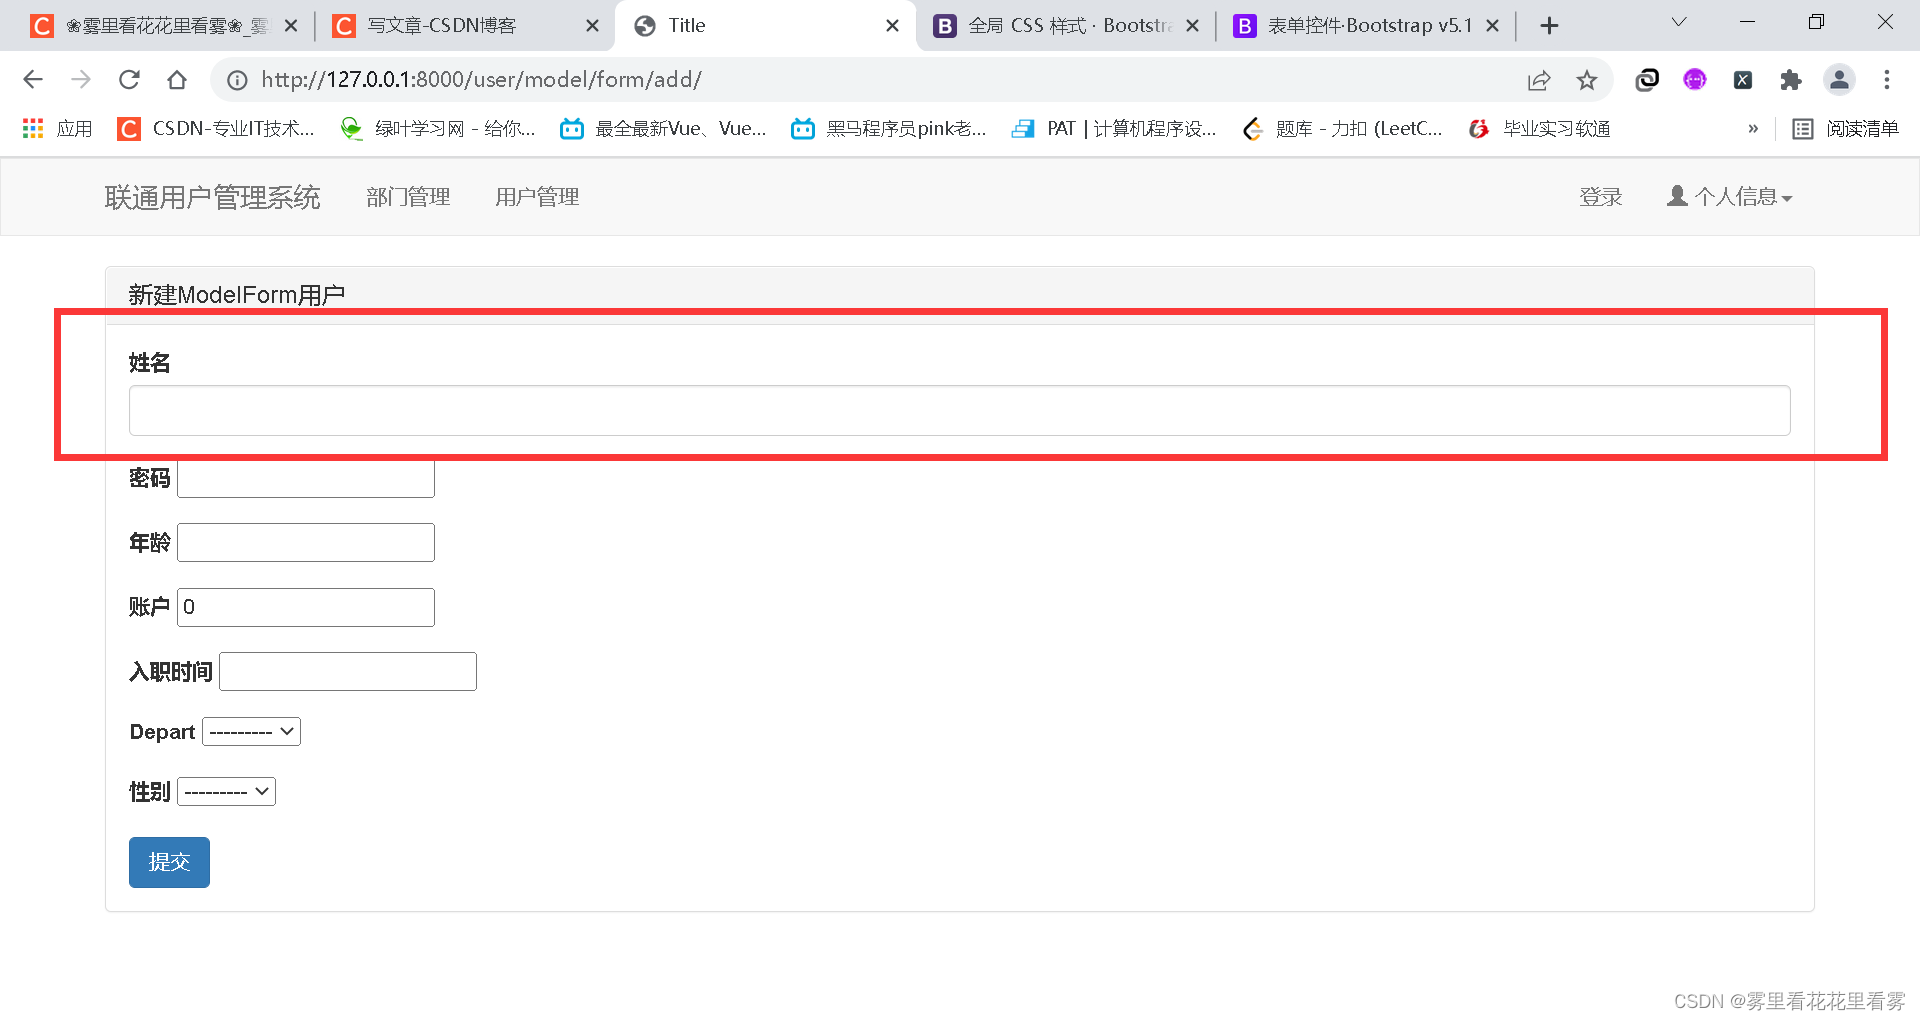Bookmark this page with the star
The width and height of the screenshot is (1920, 1020).
(1587, 80)
